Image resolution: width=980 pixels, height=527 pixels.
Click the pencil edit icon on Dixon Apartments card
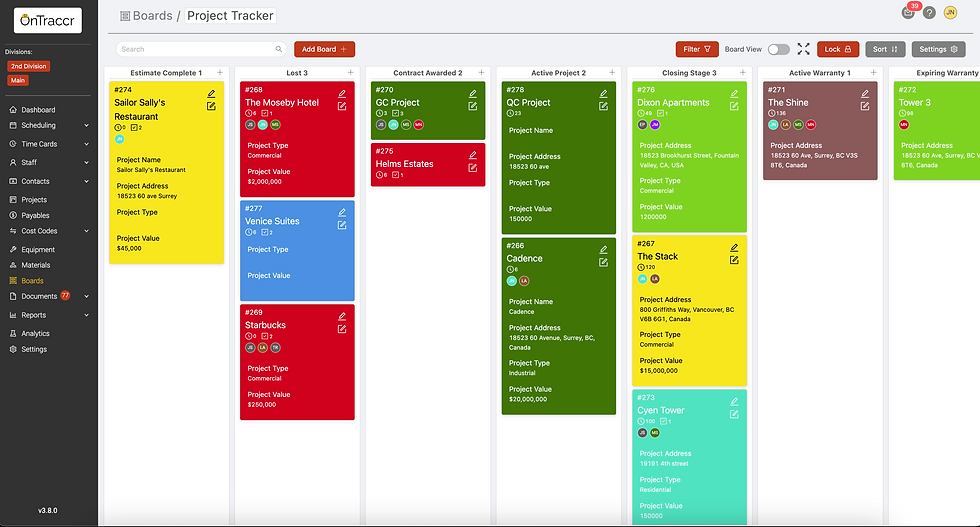click(734, 94)
